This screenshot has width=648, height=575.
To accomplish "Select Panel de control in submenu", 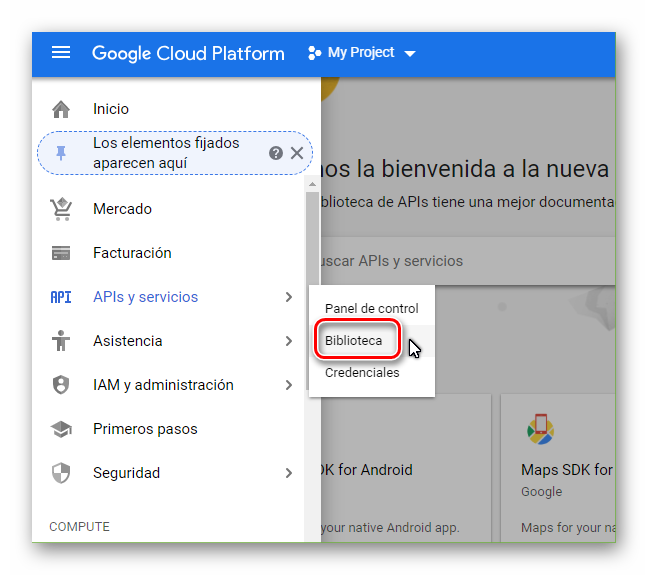I will [372, 308].
